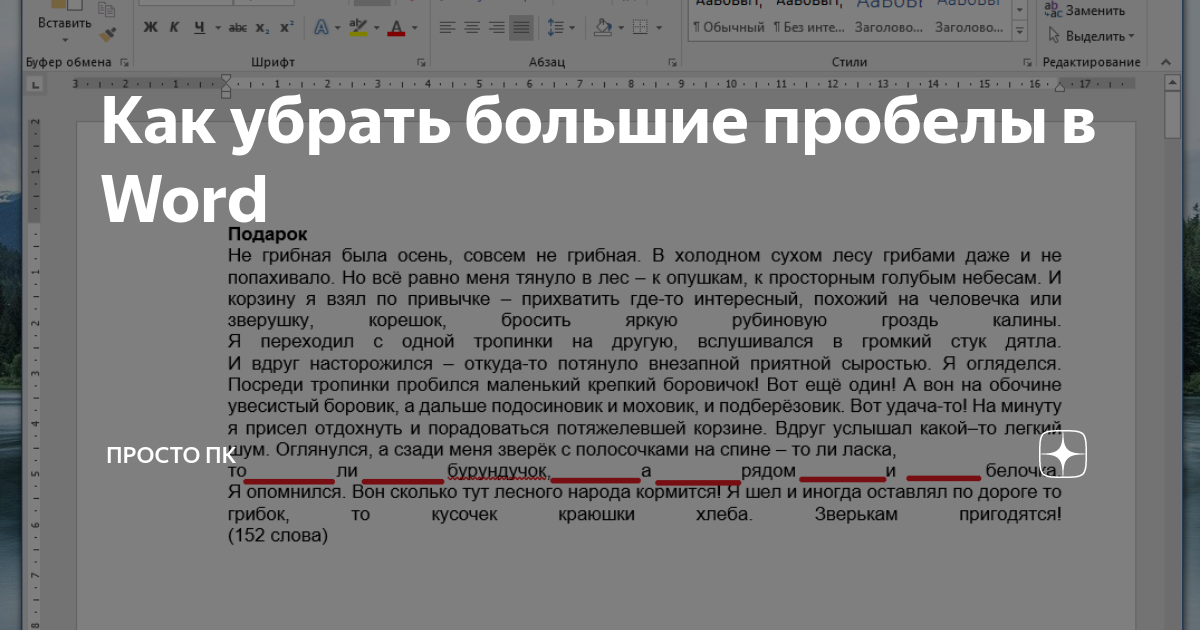Click the Шрифт group label
The image size is (1200, 630).
(273, 62)
